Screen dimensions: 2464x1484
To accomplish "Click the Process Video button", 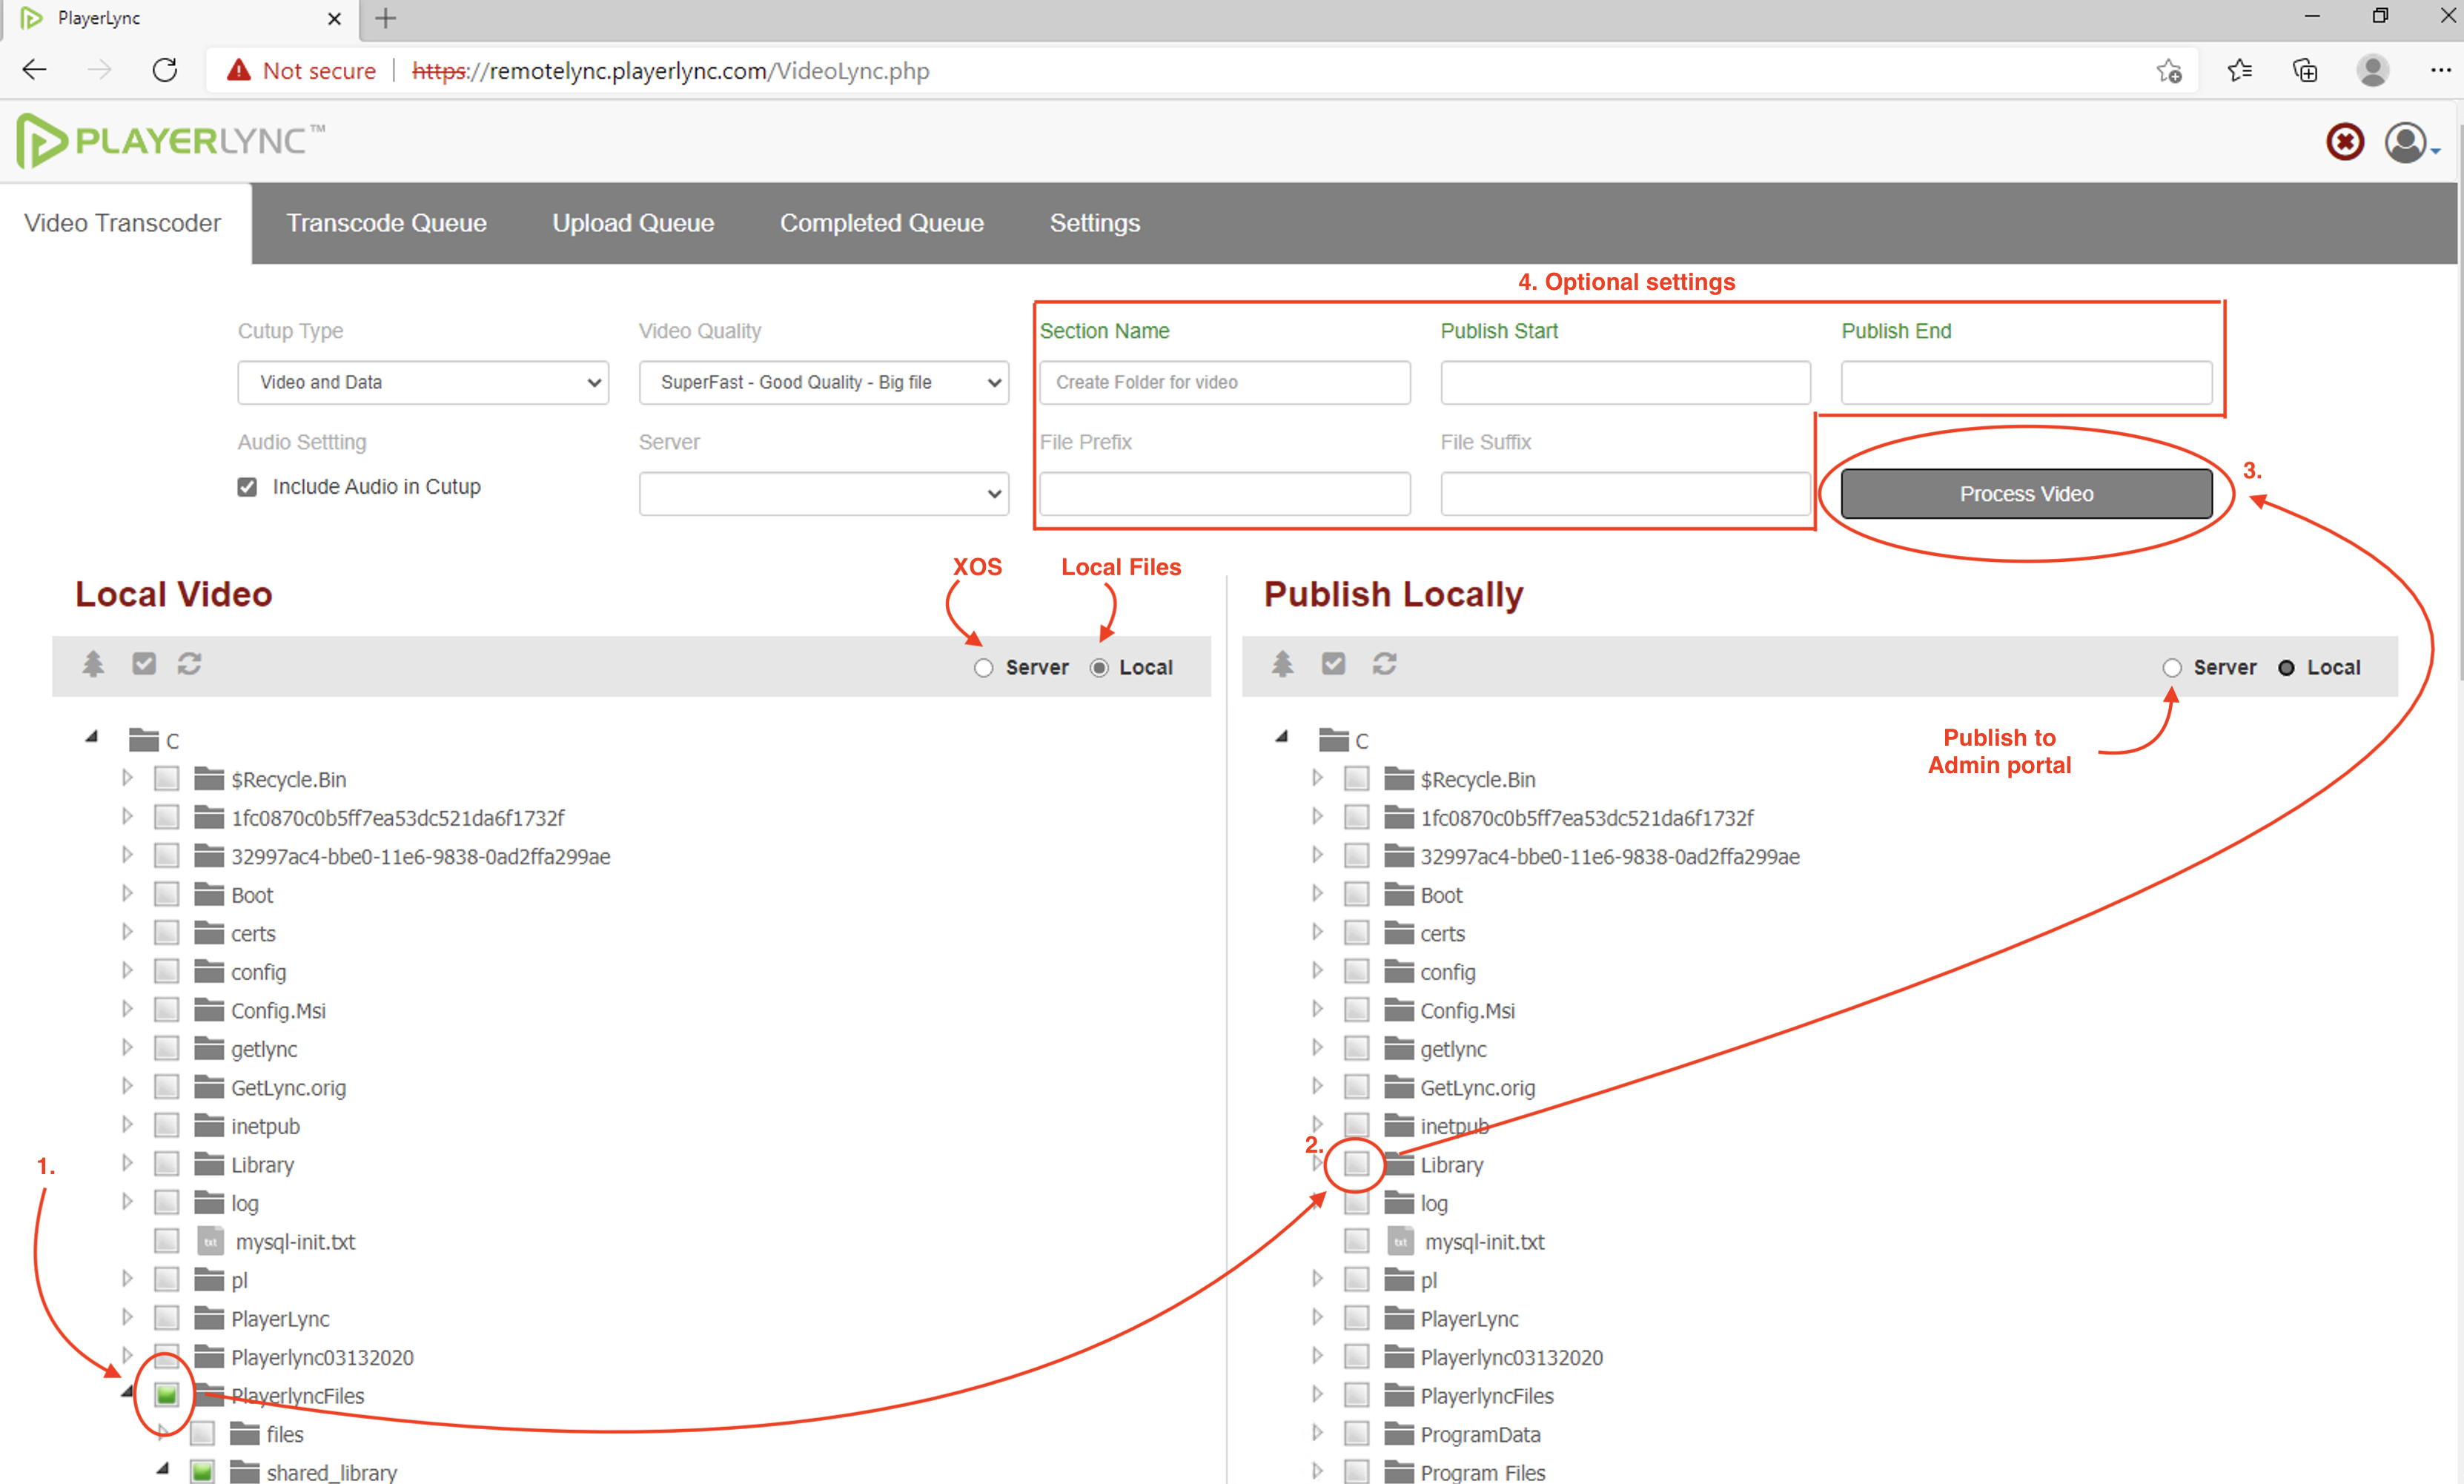I will [2026, 494].
